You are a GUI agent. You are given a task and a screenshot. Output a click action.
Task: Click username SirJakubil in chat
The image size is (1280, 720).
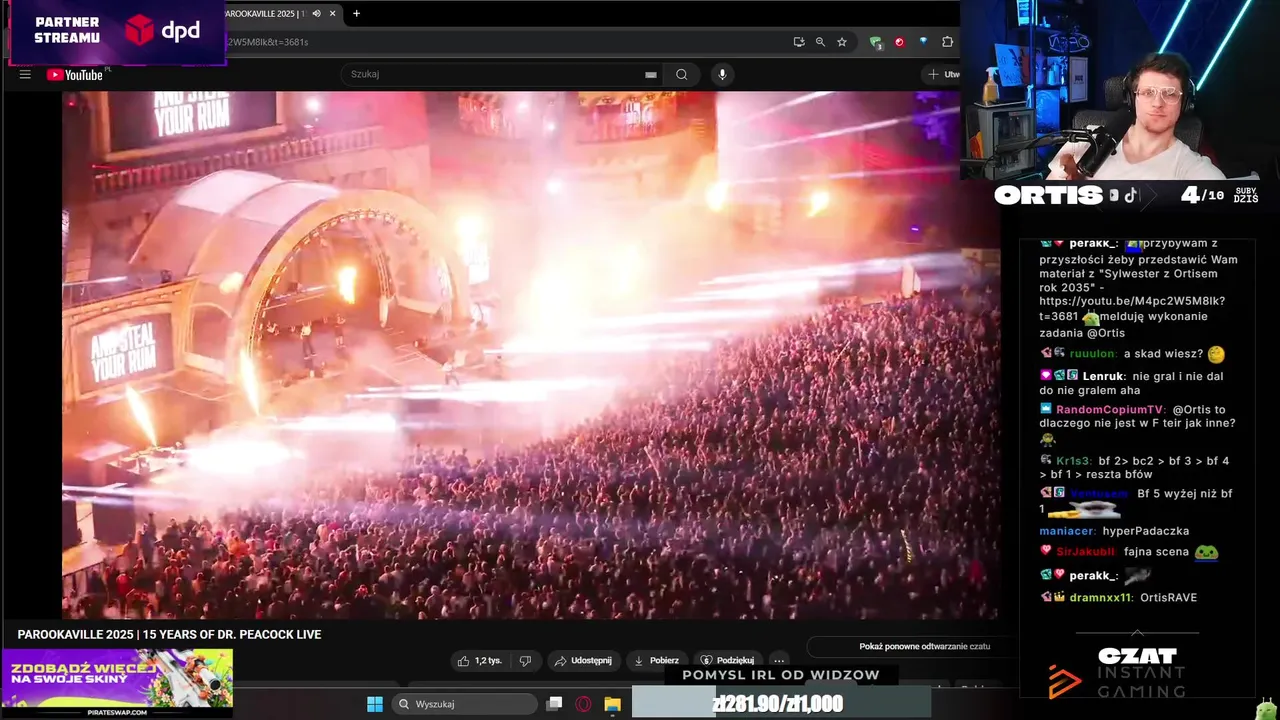click(x=1086, y=552)
